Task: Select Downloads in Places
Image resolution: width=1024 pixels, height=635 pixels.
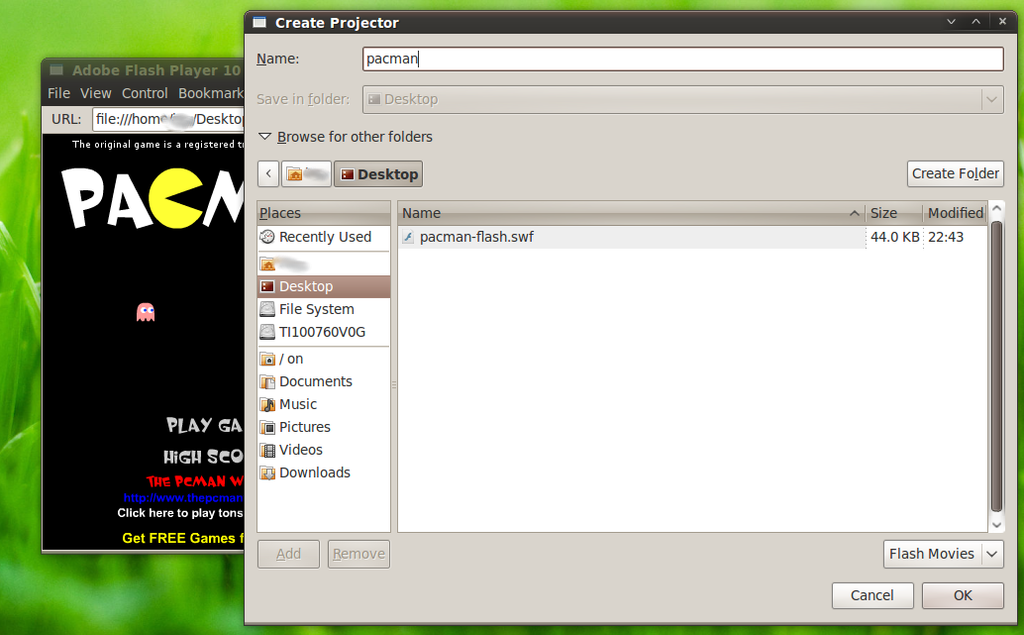Action: (x=324, y=473)
